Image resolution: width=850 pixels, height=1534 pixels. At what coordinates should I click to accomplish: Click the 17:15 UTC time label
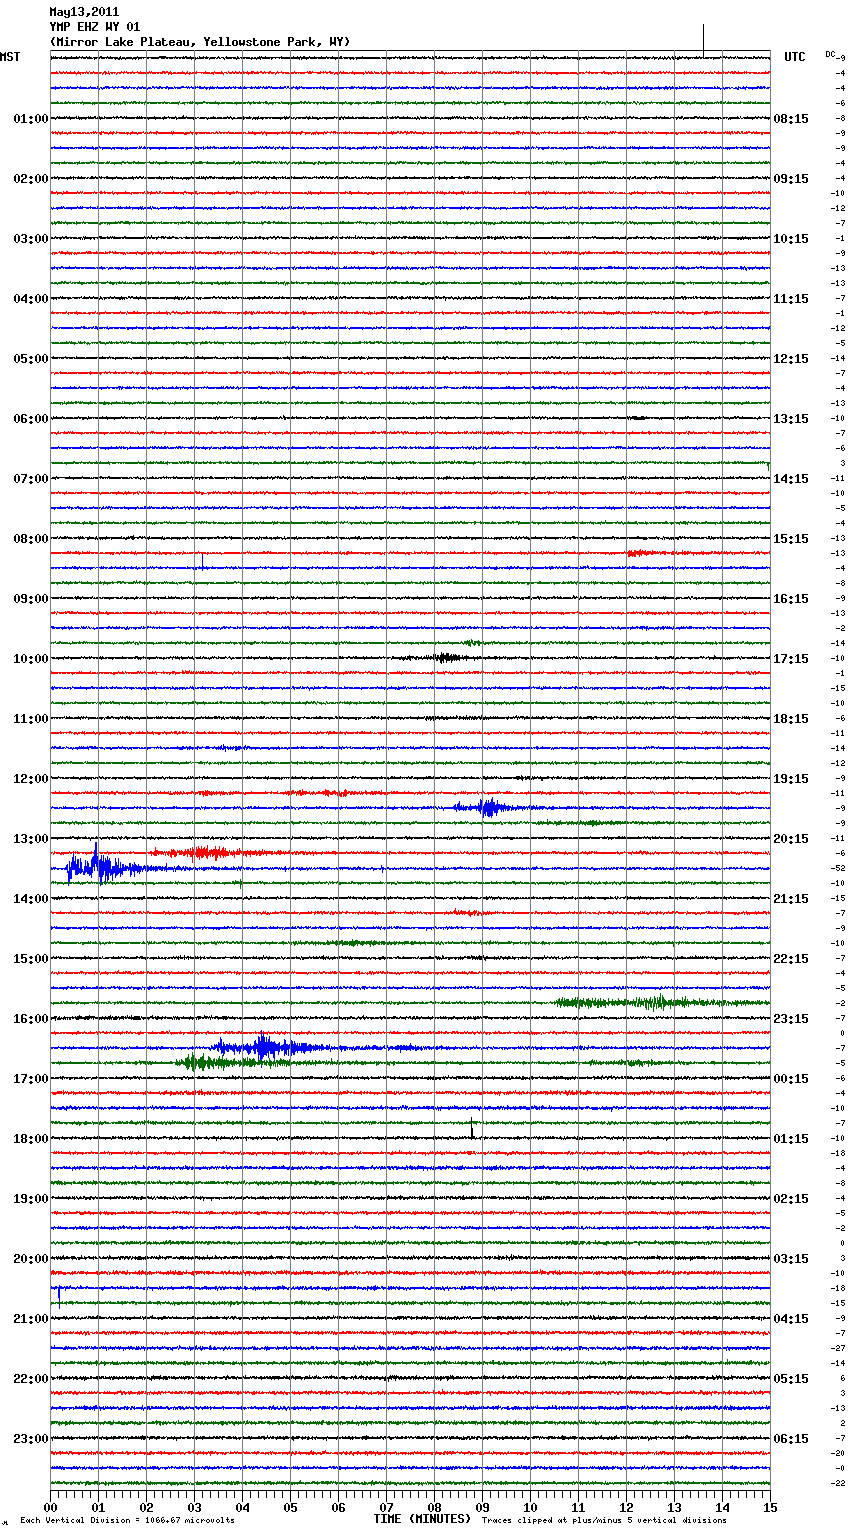point(791,659)
